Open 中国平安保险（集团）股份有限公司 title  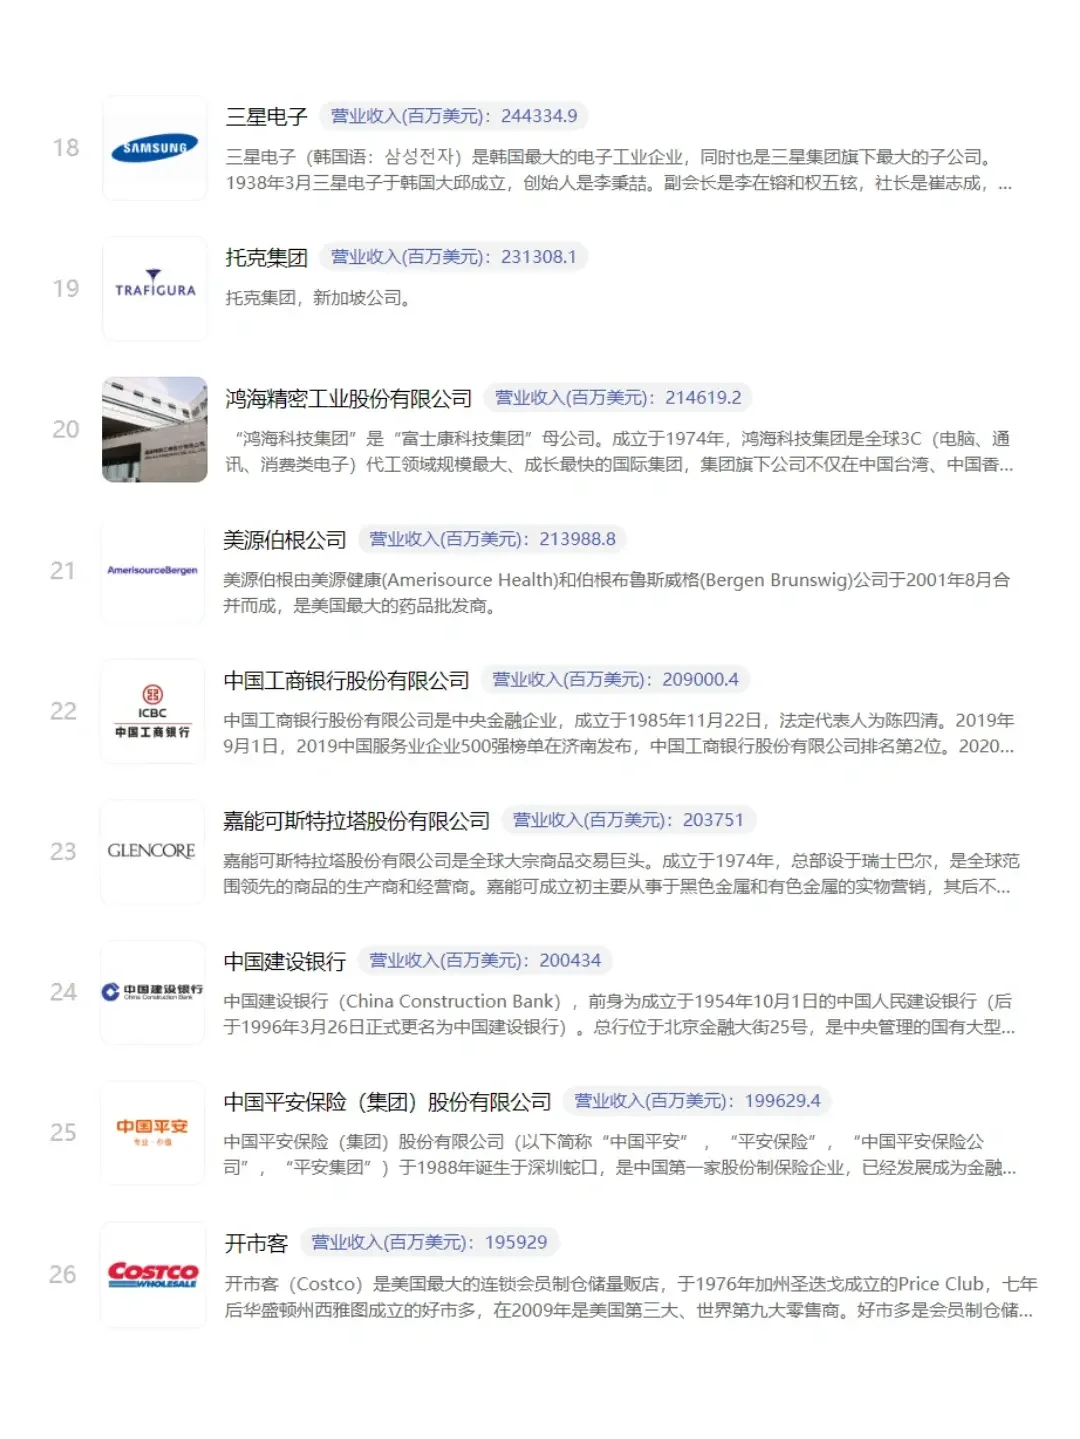[x=387, y=1102]
